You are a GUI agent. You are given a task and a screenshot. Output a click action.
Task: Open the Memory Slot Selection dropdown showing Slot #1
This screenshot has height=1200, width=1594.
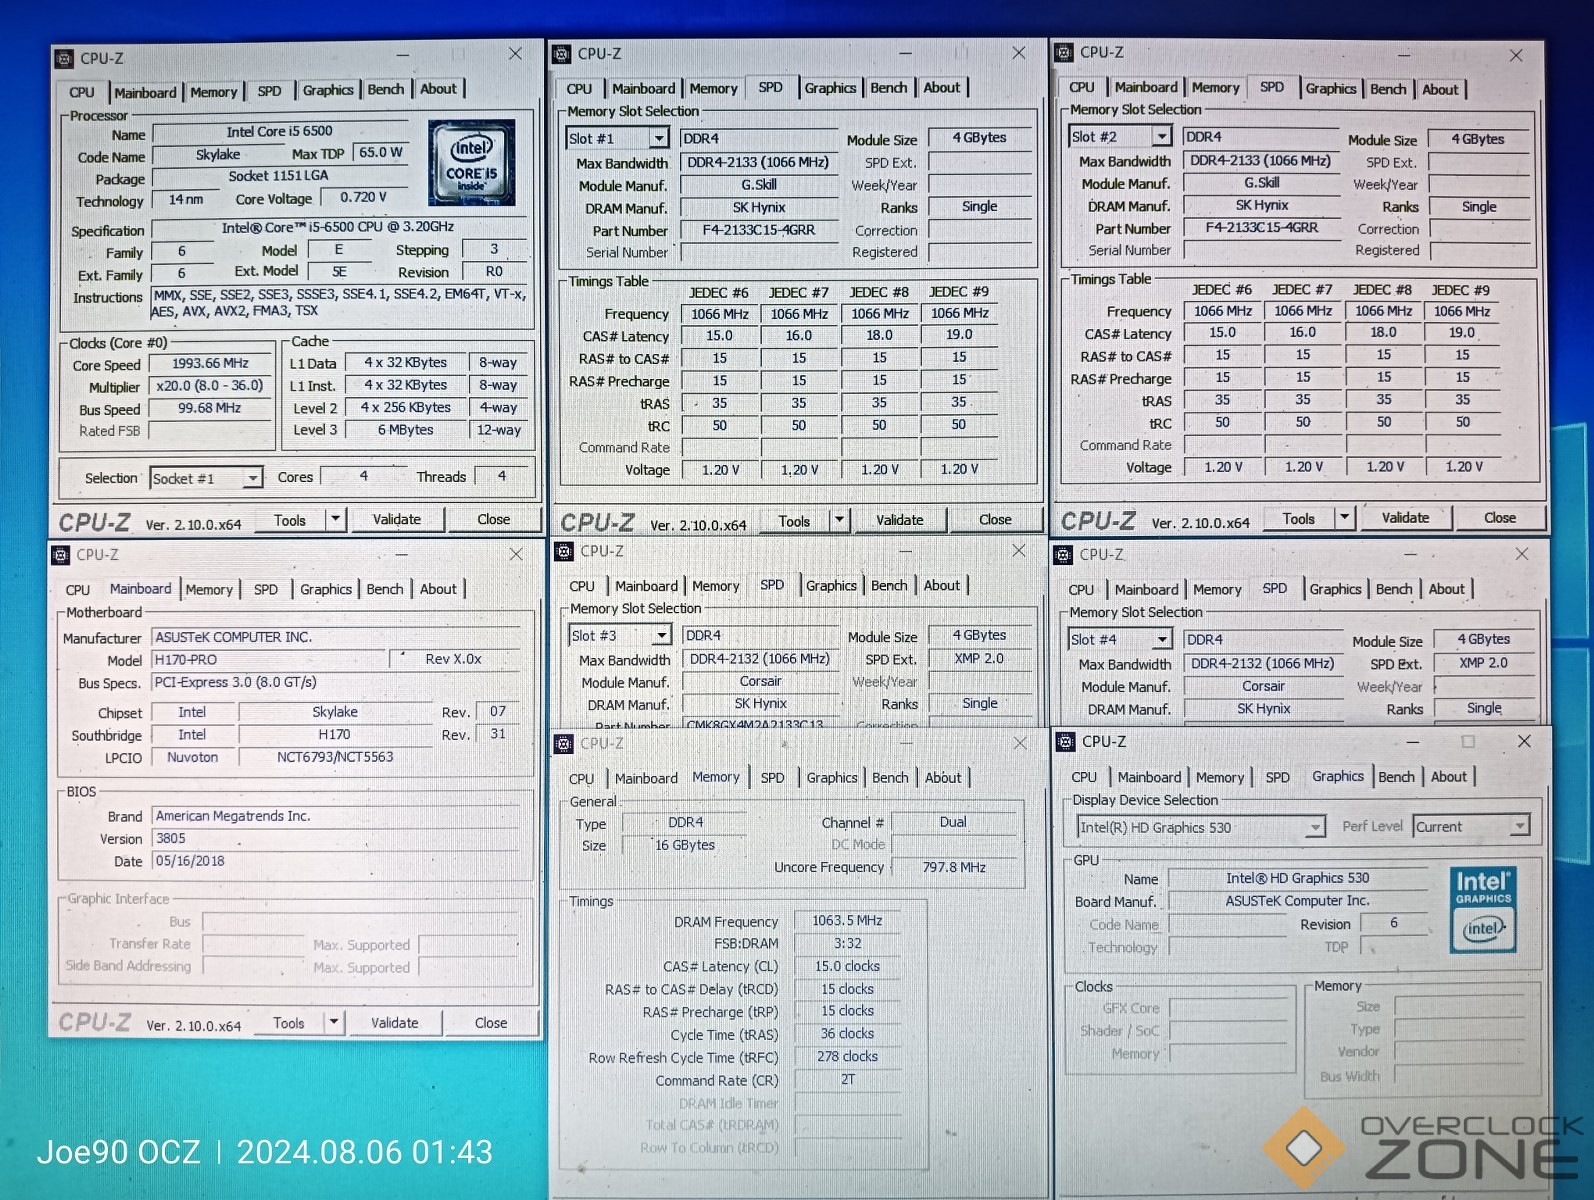(618, 138)
